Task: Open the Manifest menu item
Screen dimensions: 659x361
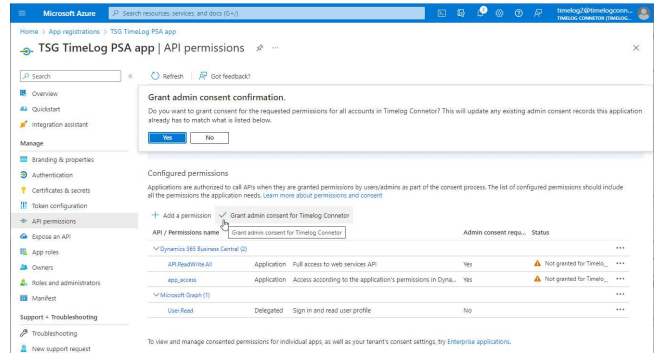Action: [44, 298]
